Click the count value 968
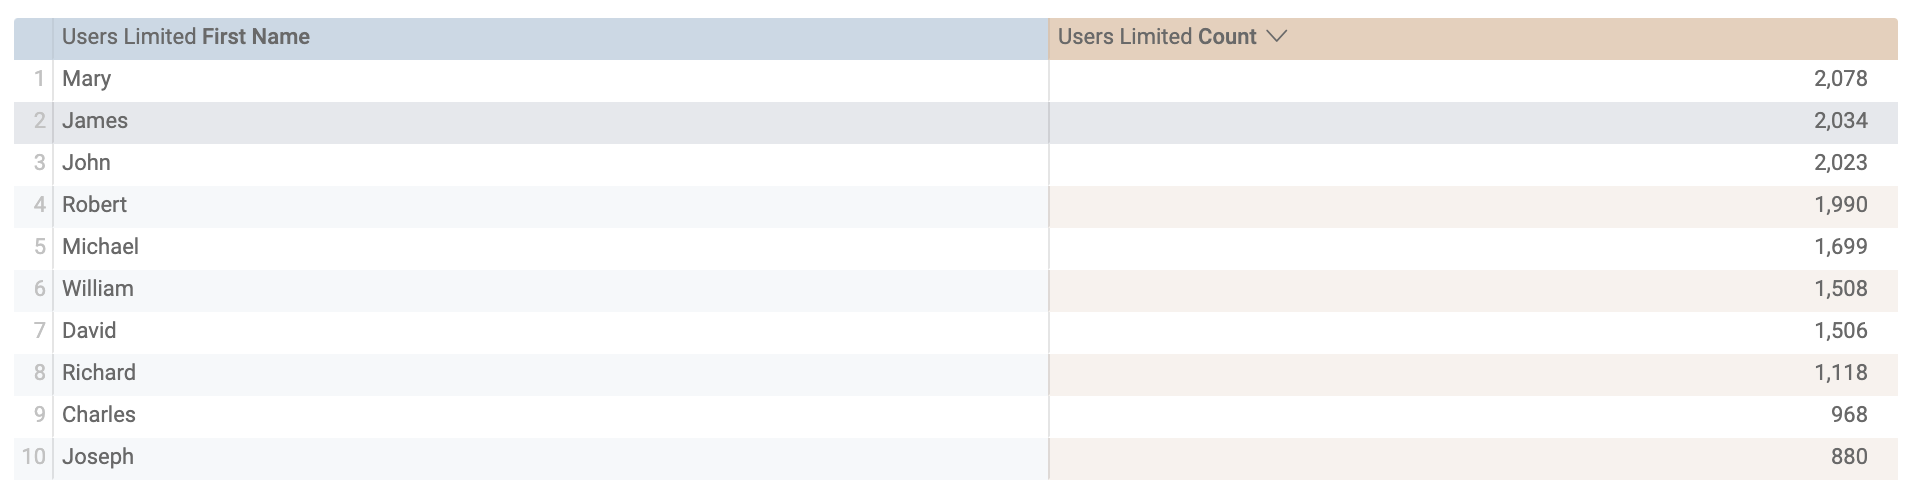 tap(1849, 415)
